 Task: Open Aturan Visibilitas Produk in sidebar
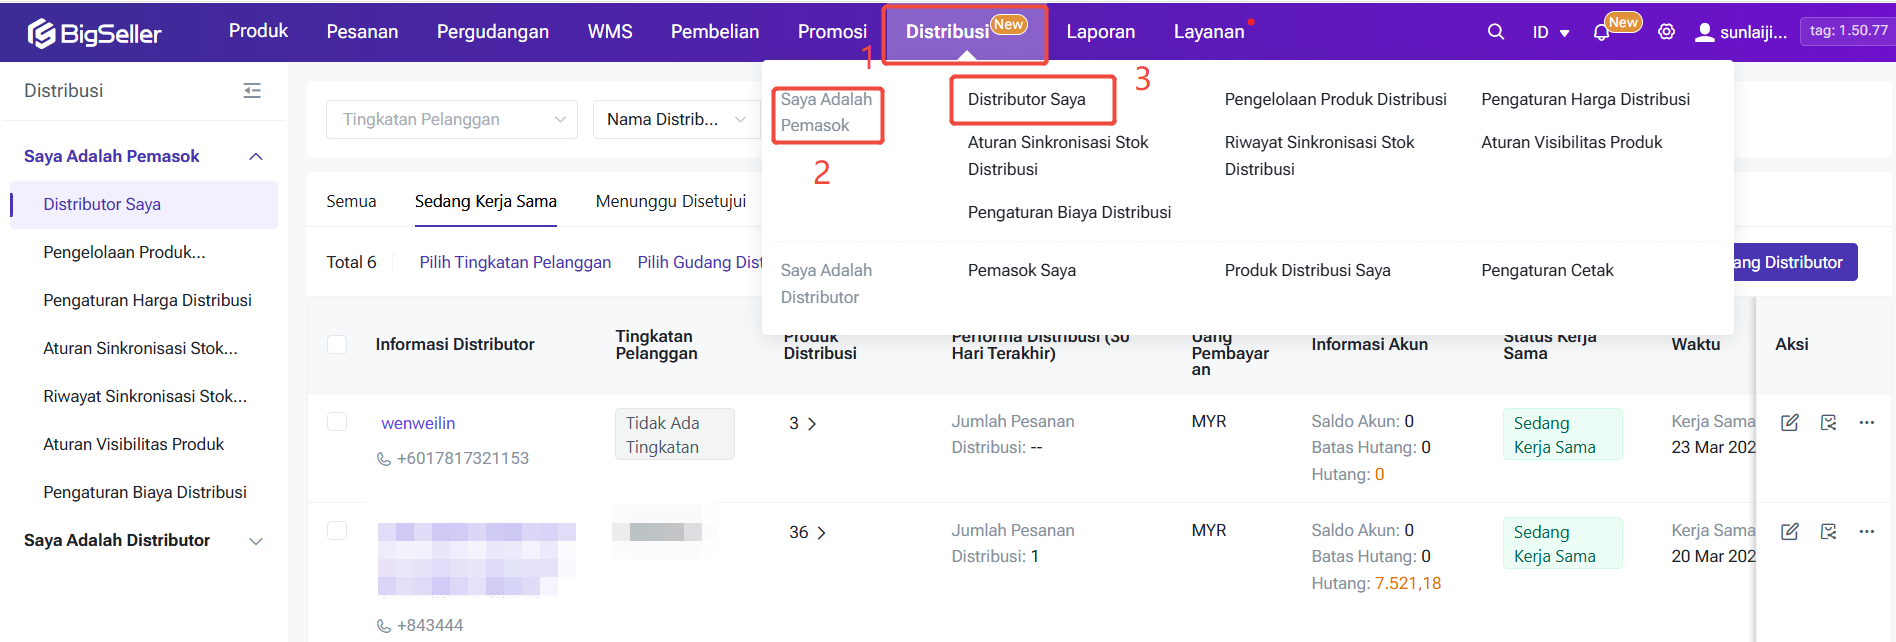(x=133, y=444)
